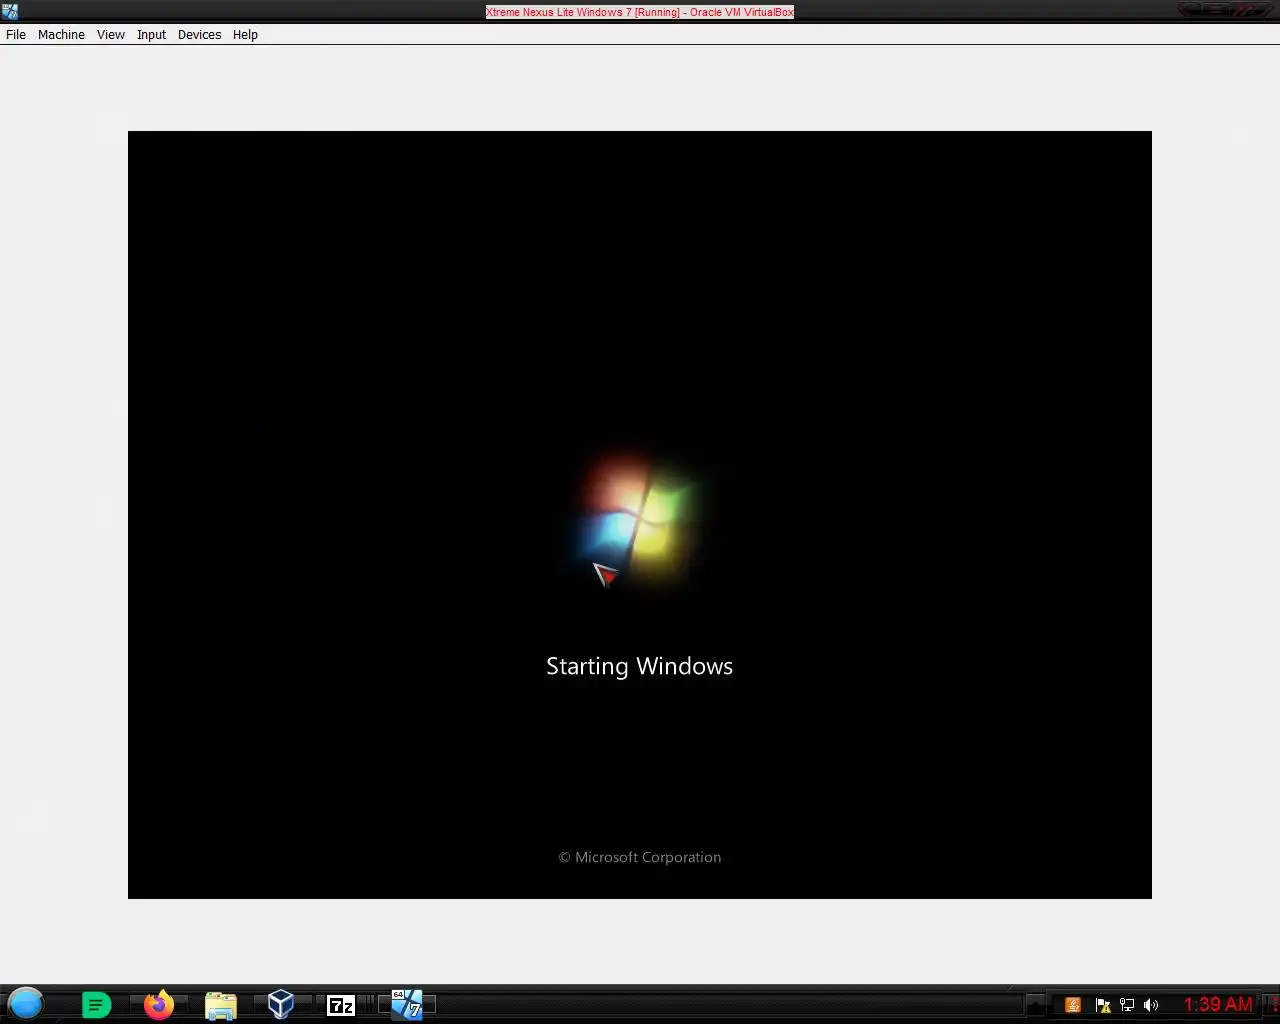Open the green notes app in taskbar
The height and width of the screenshot is (1024, 1280).
pyautogui.click(x=96, y=1005)
